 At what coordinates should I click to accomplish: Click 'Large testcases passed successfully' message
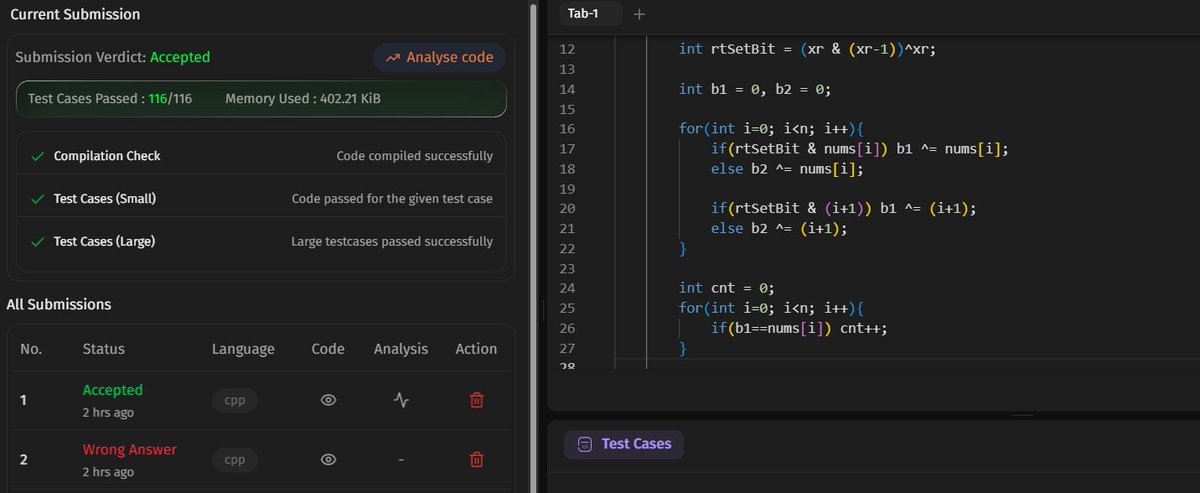point(392,241)
